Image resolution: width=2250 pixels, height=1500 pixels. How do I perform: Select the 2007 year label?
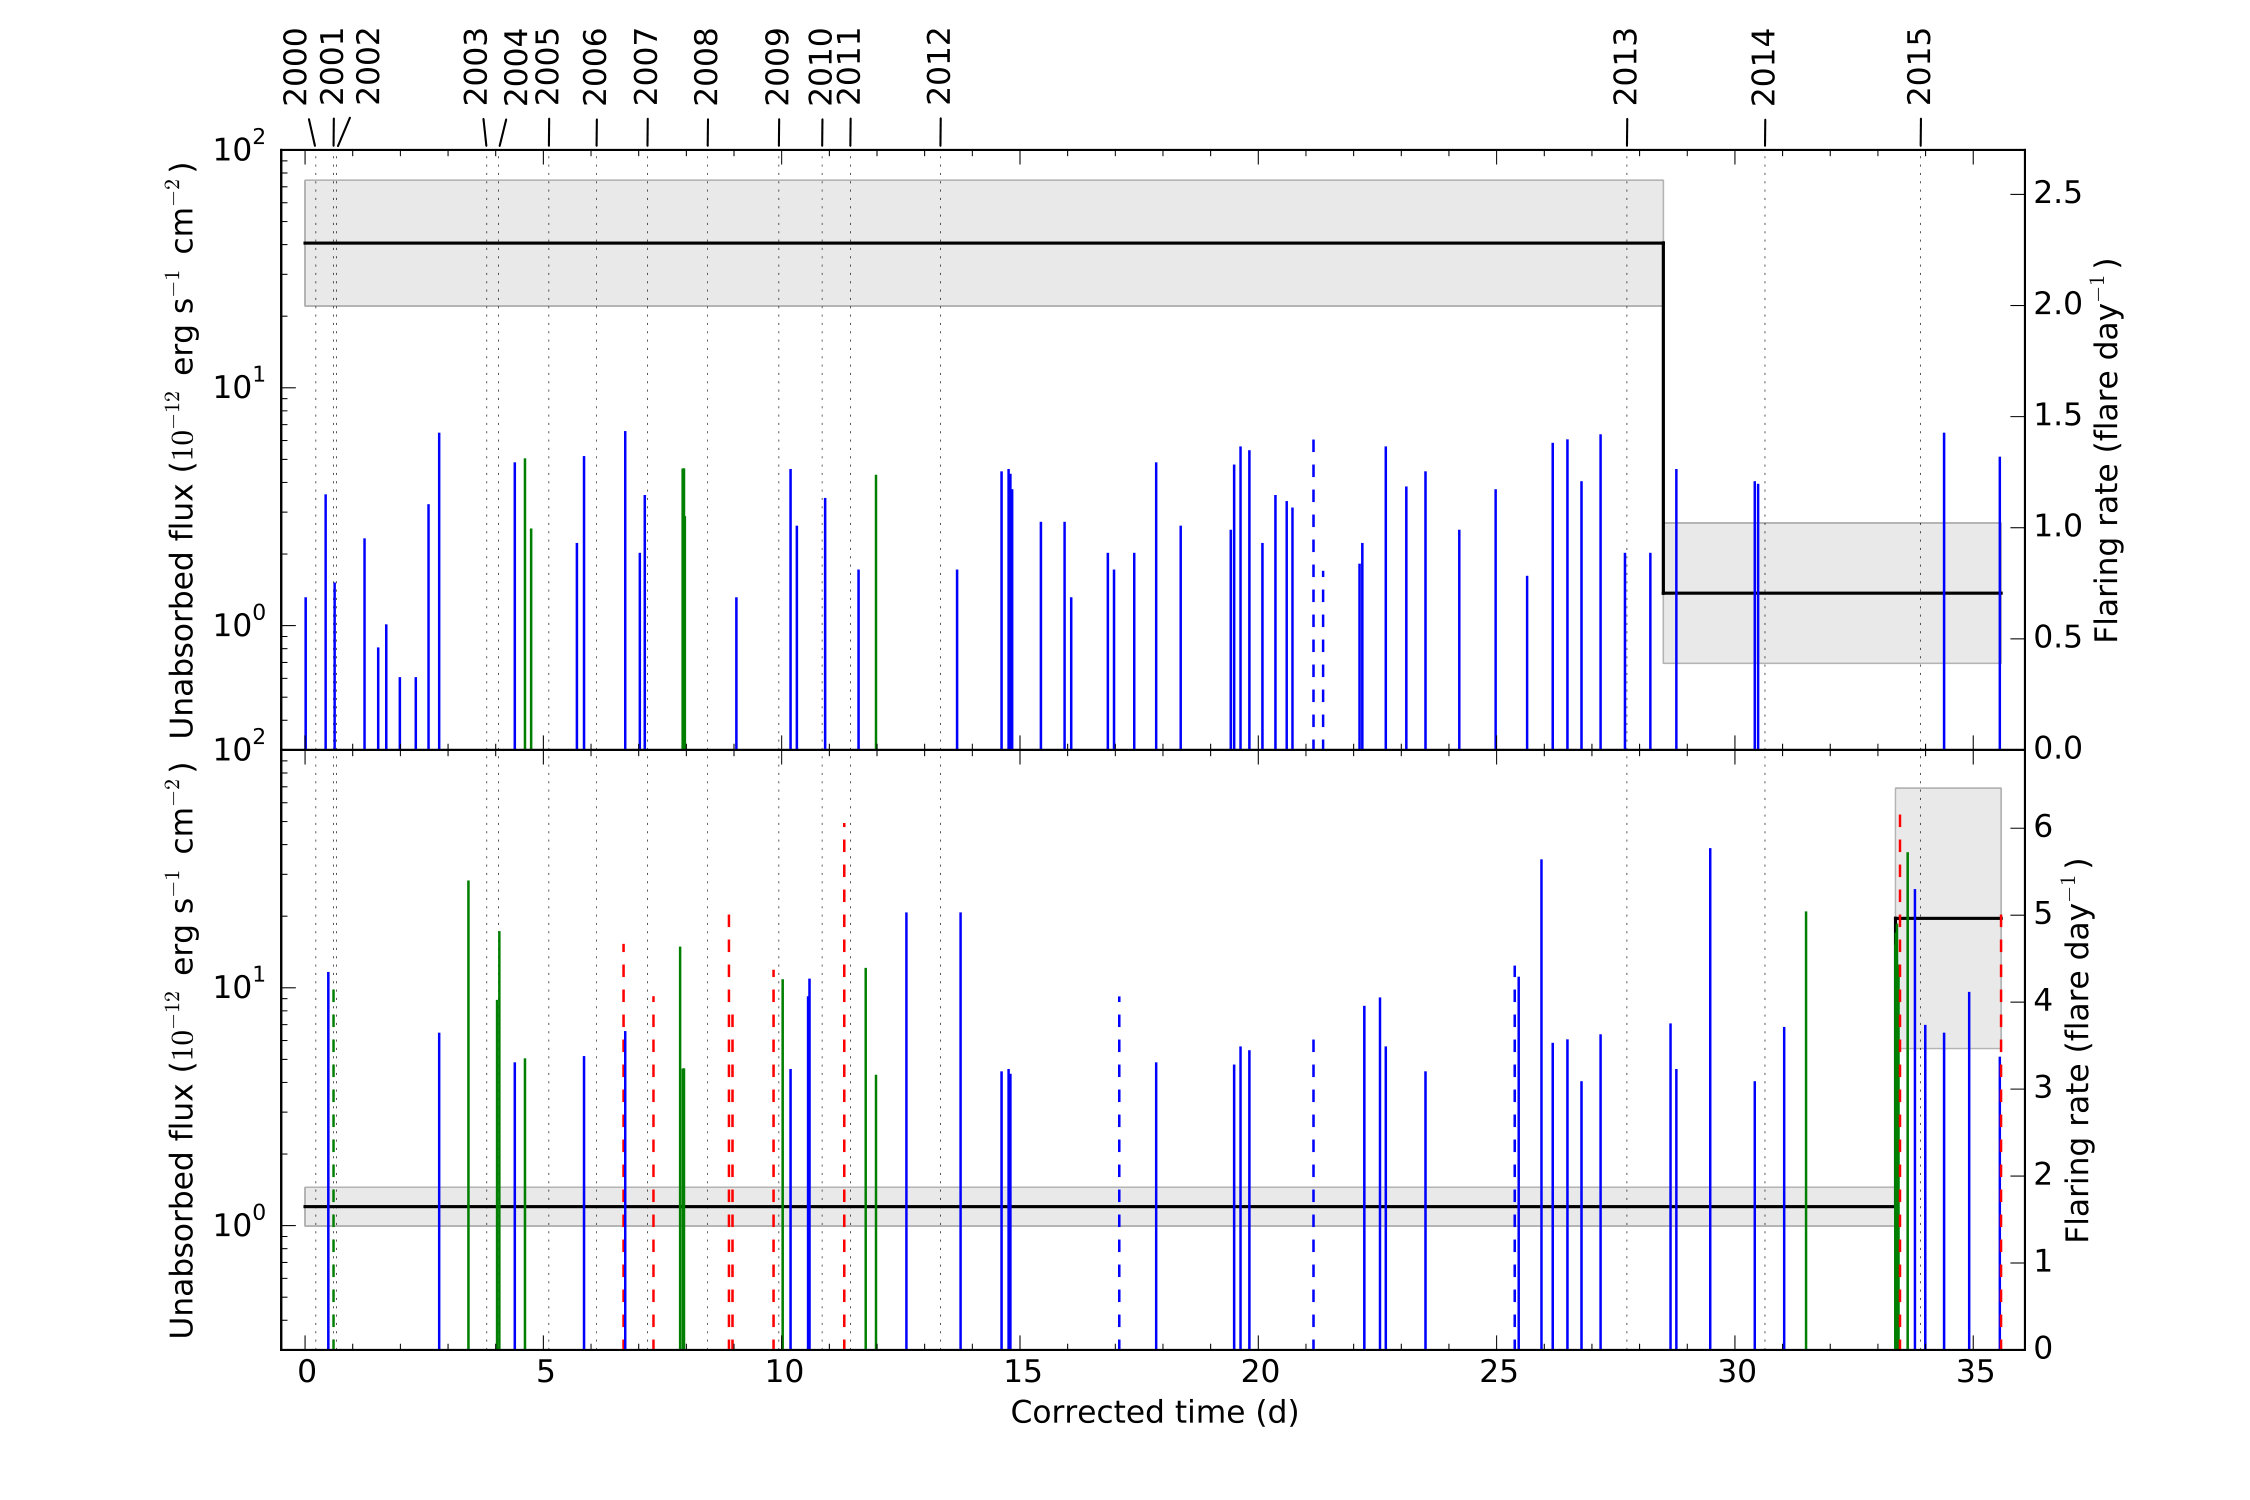click(x=647, y=67)
